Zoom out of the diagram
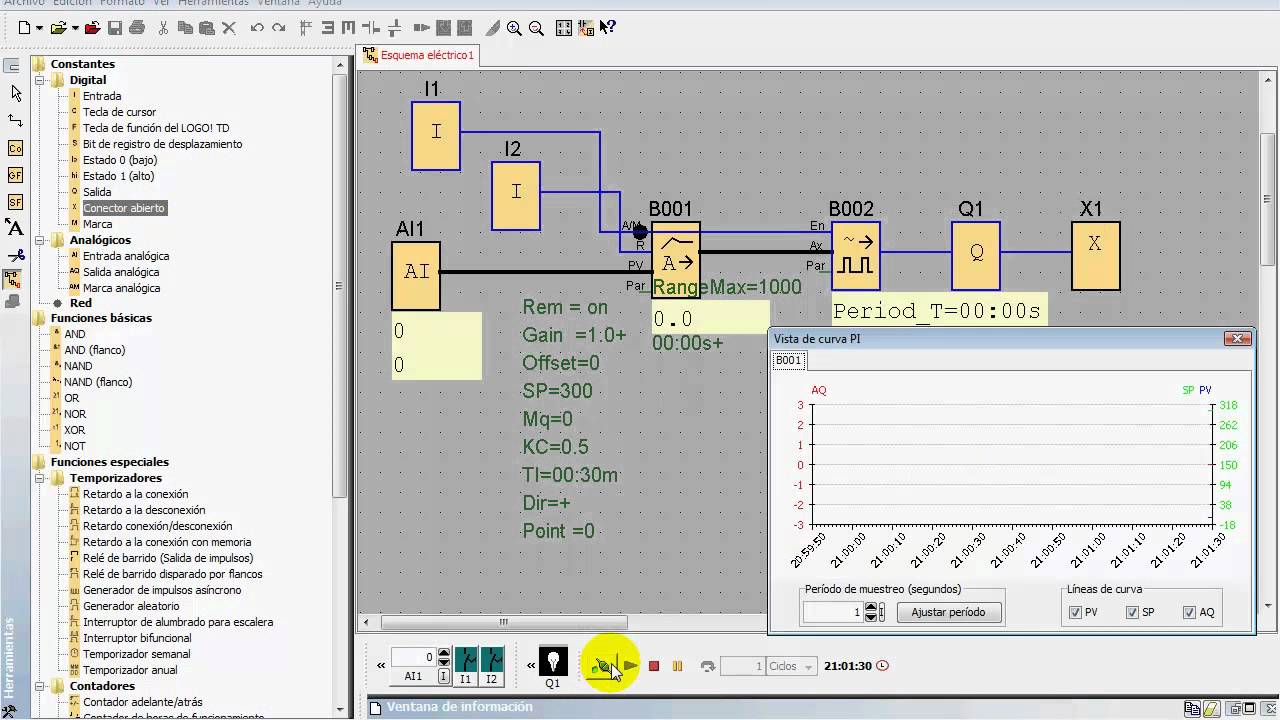This screenshot has width=1280, height=720. click(x=536, y=28)
